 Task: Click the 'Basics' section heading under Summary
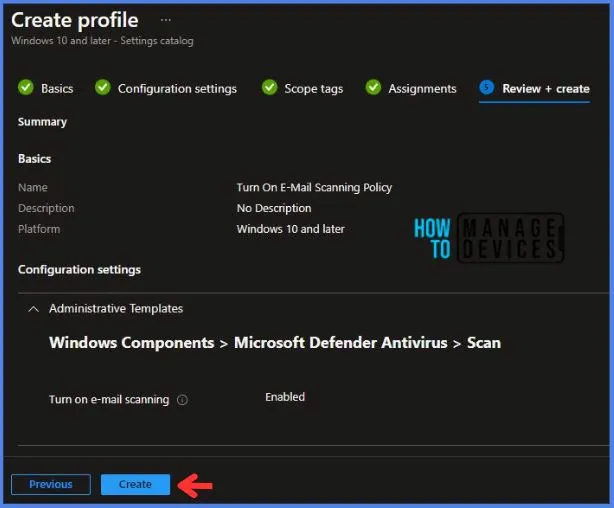point(34,159)
